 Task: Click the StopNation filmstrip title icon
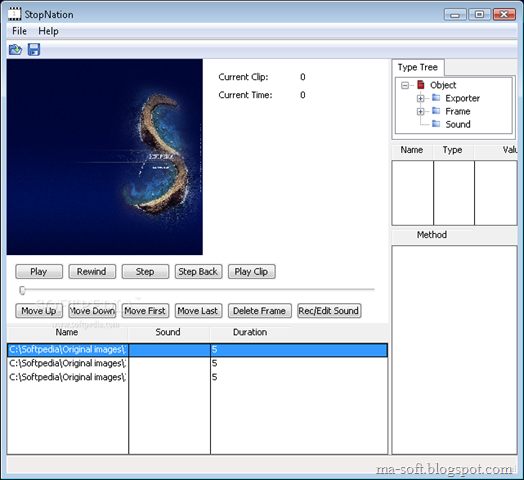[x=14, y=14]
